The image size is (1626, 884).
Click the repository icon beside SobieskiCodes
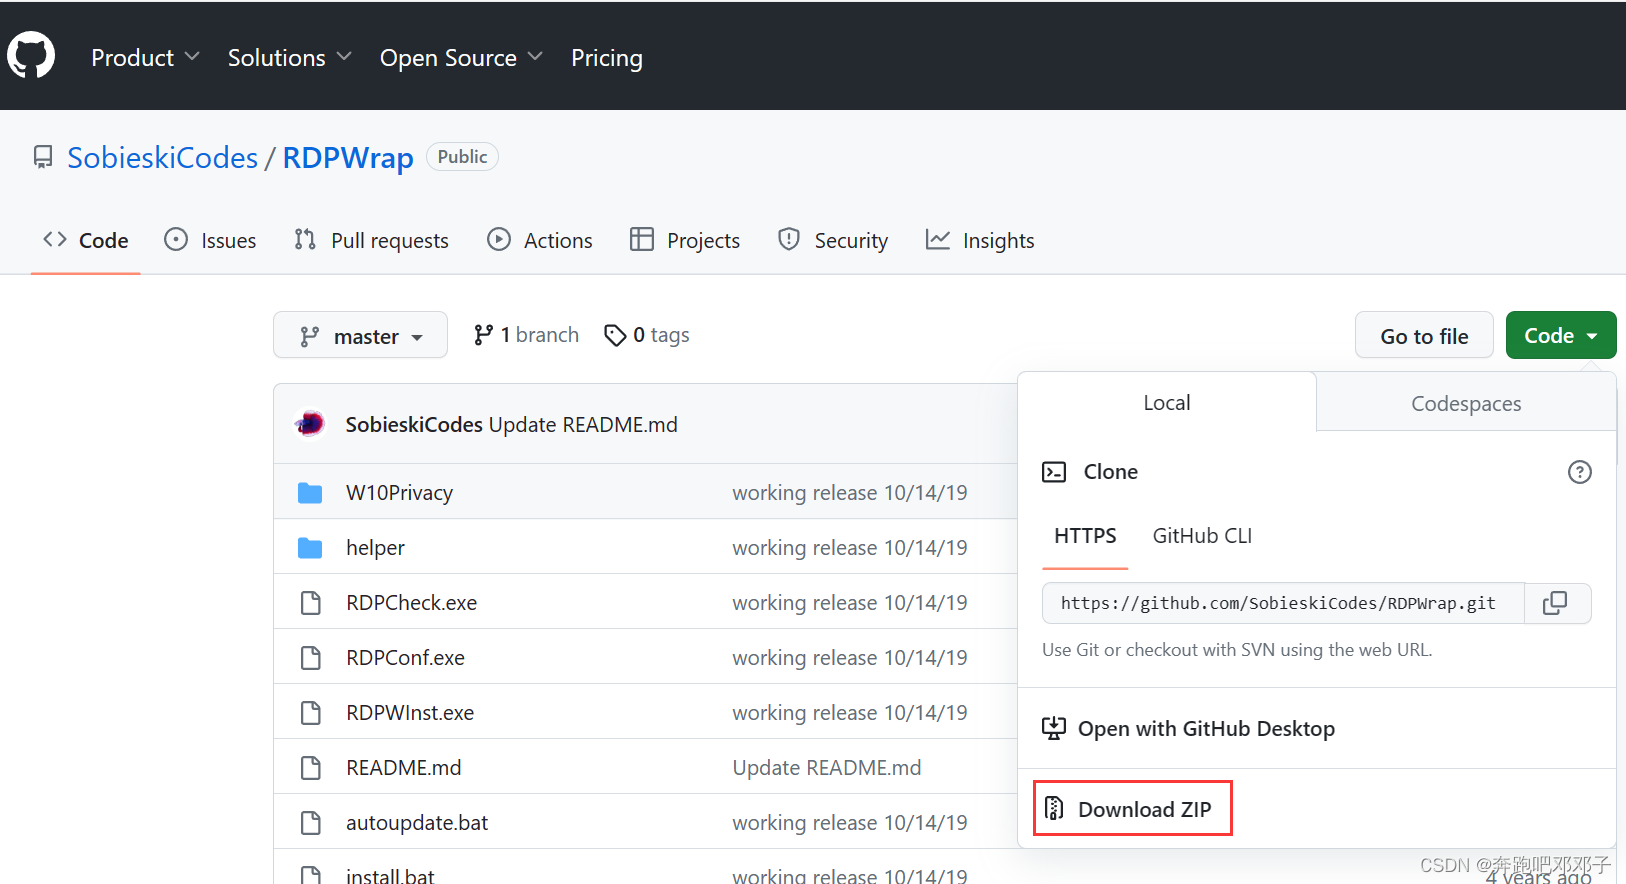pos(43,158)
